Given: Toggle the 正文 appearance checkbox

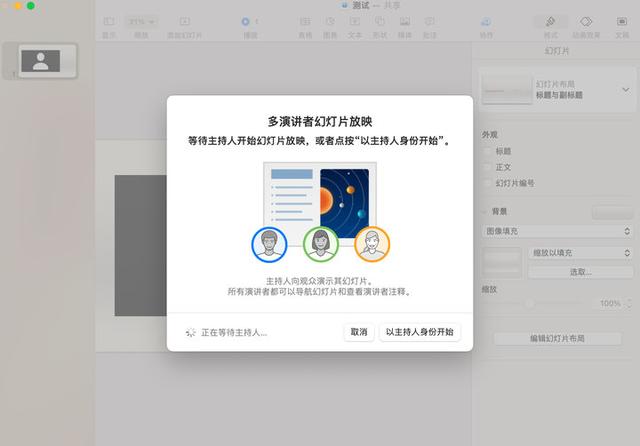Looking at the screenshot, I should point(487,167).
